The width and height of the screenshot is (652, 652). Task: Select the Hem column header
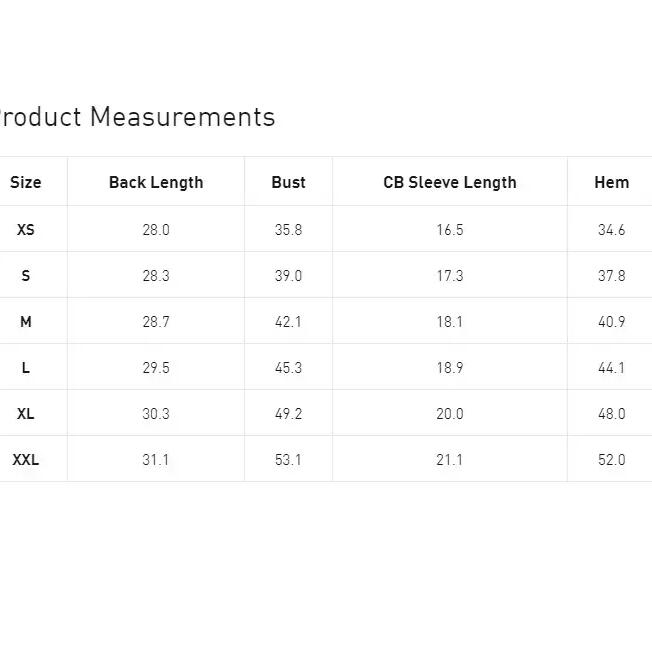point(611,182)
